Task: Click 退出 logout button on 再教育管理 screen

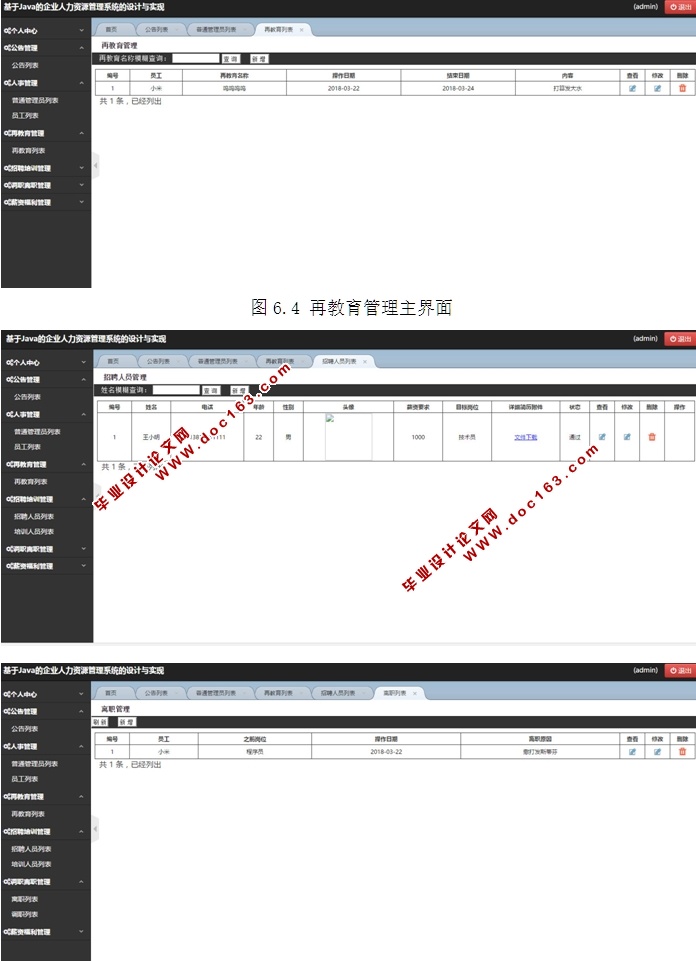Action: [x=680, y=7]
